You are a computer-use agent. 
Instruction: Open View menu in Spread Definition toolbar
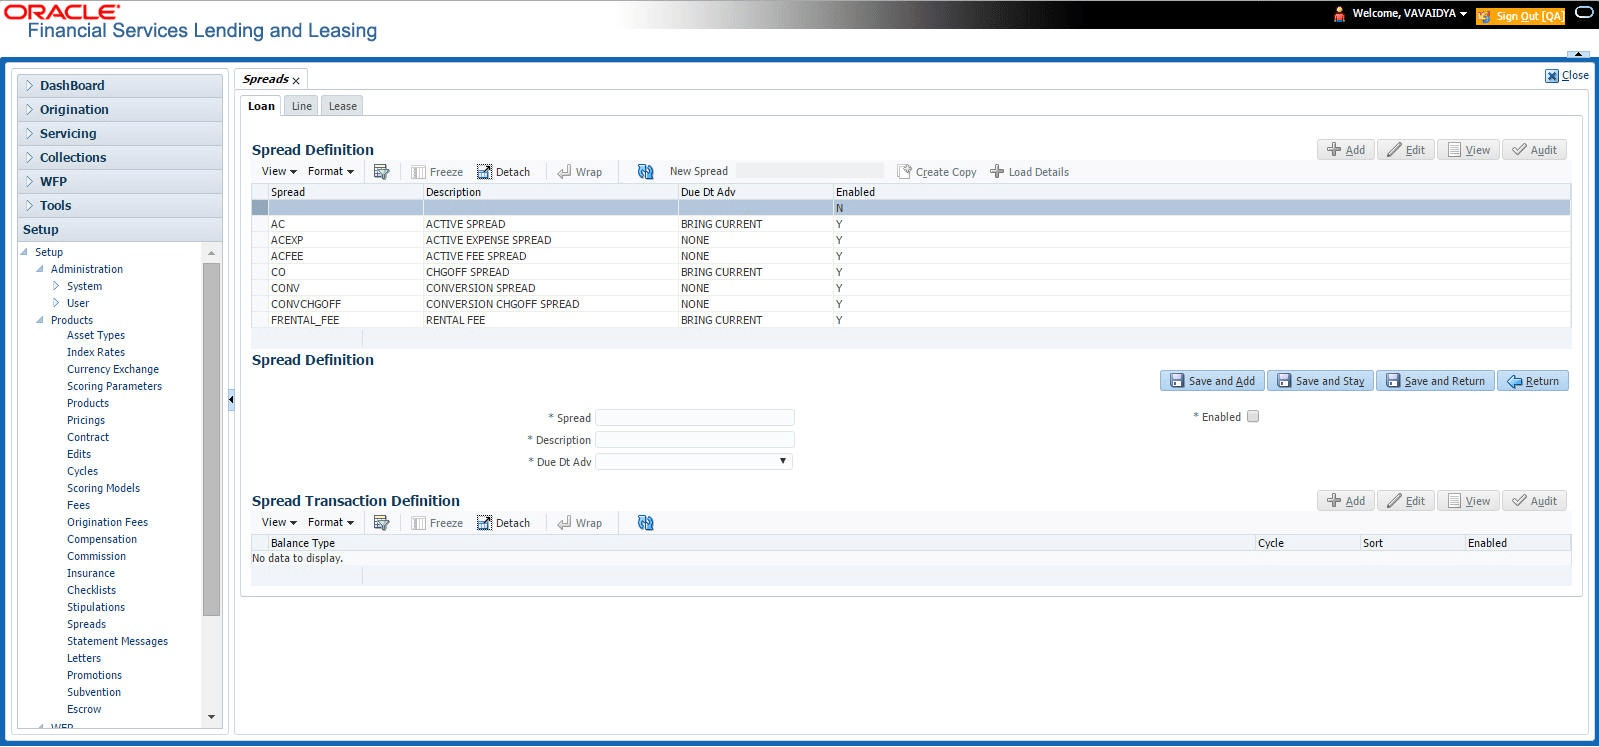[279, 172]
